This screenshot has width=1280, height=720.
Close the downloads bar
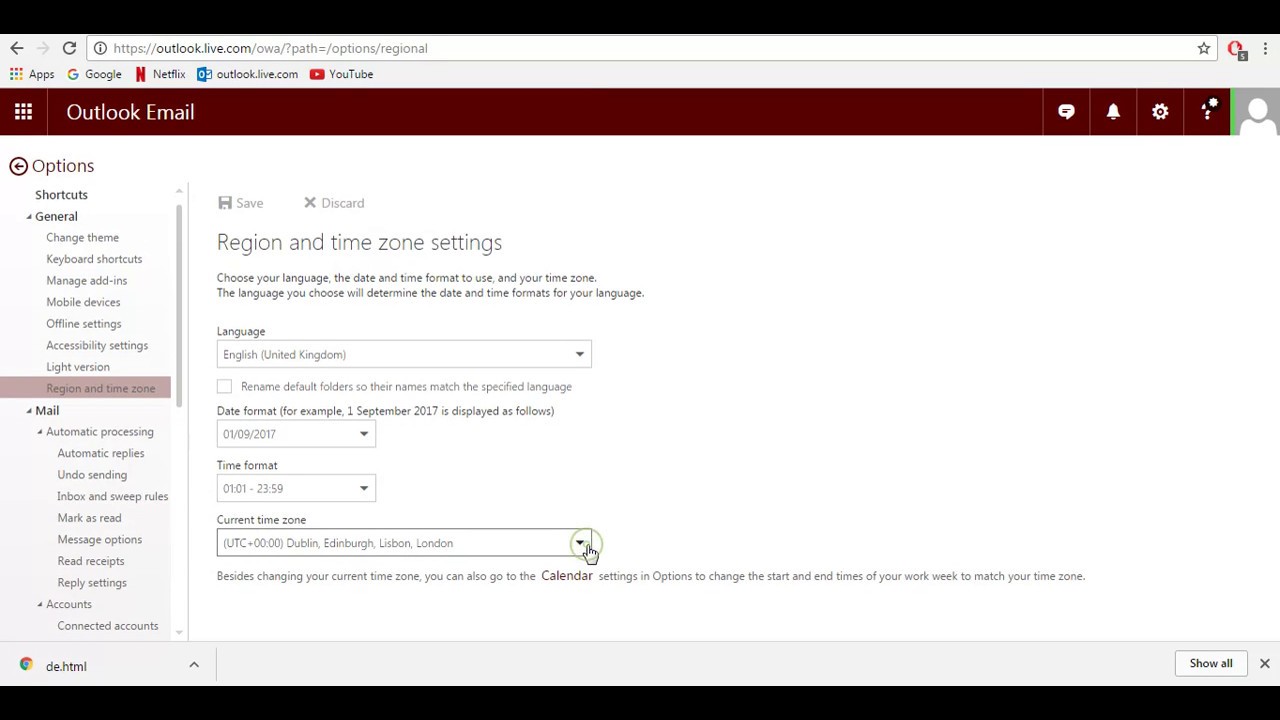(1264, 663)
